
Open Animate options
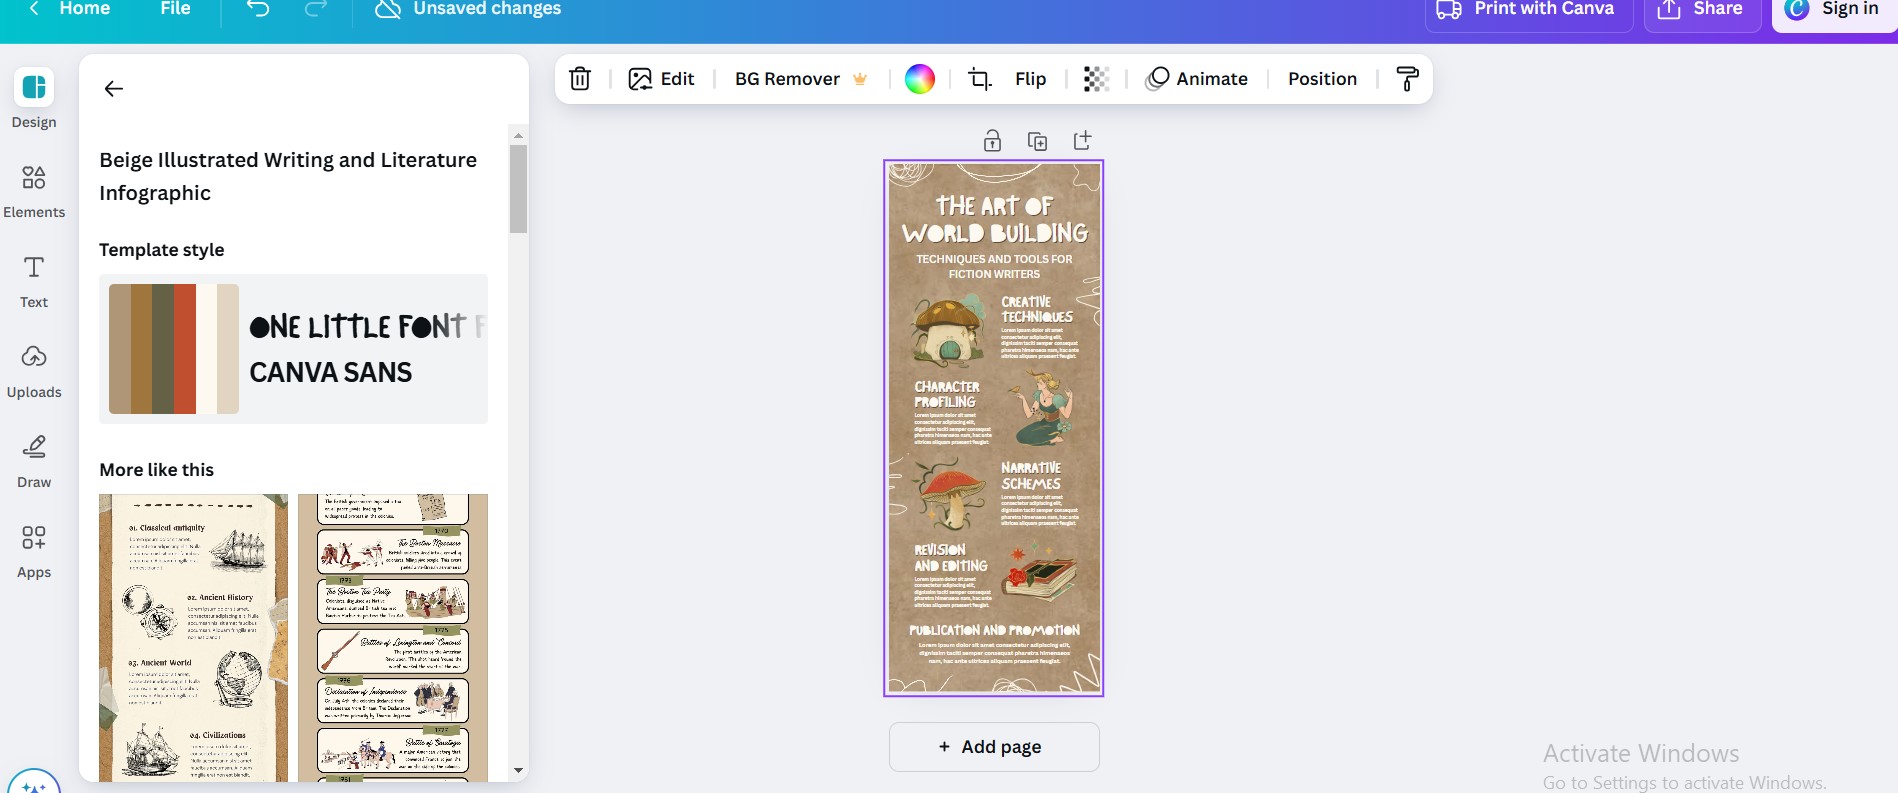(x=1198, y=79)
